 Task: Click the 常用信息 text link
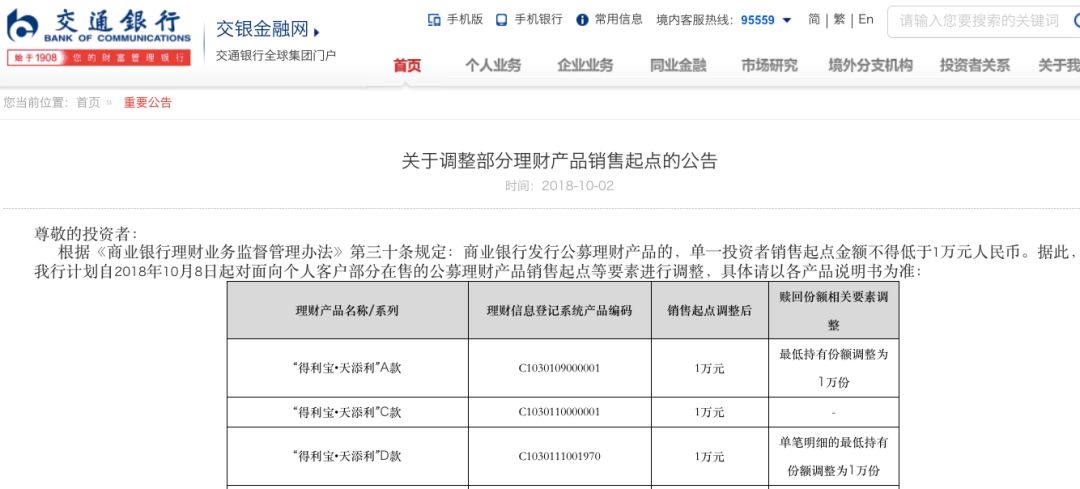pos(619,20)
